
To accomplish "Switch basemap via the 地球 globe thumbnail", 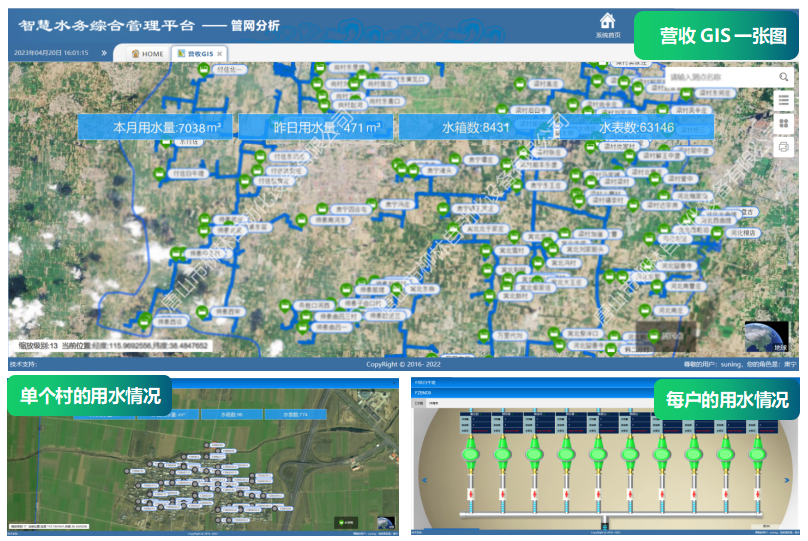I will (x=766, y=337).
